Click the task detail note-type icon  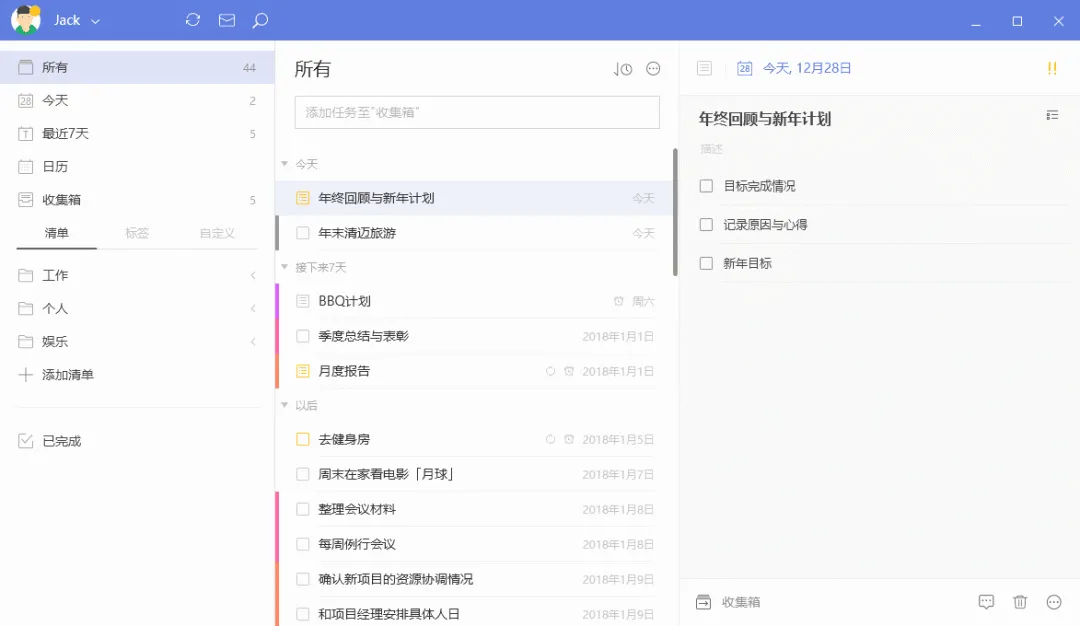point(704,68)
